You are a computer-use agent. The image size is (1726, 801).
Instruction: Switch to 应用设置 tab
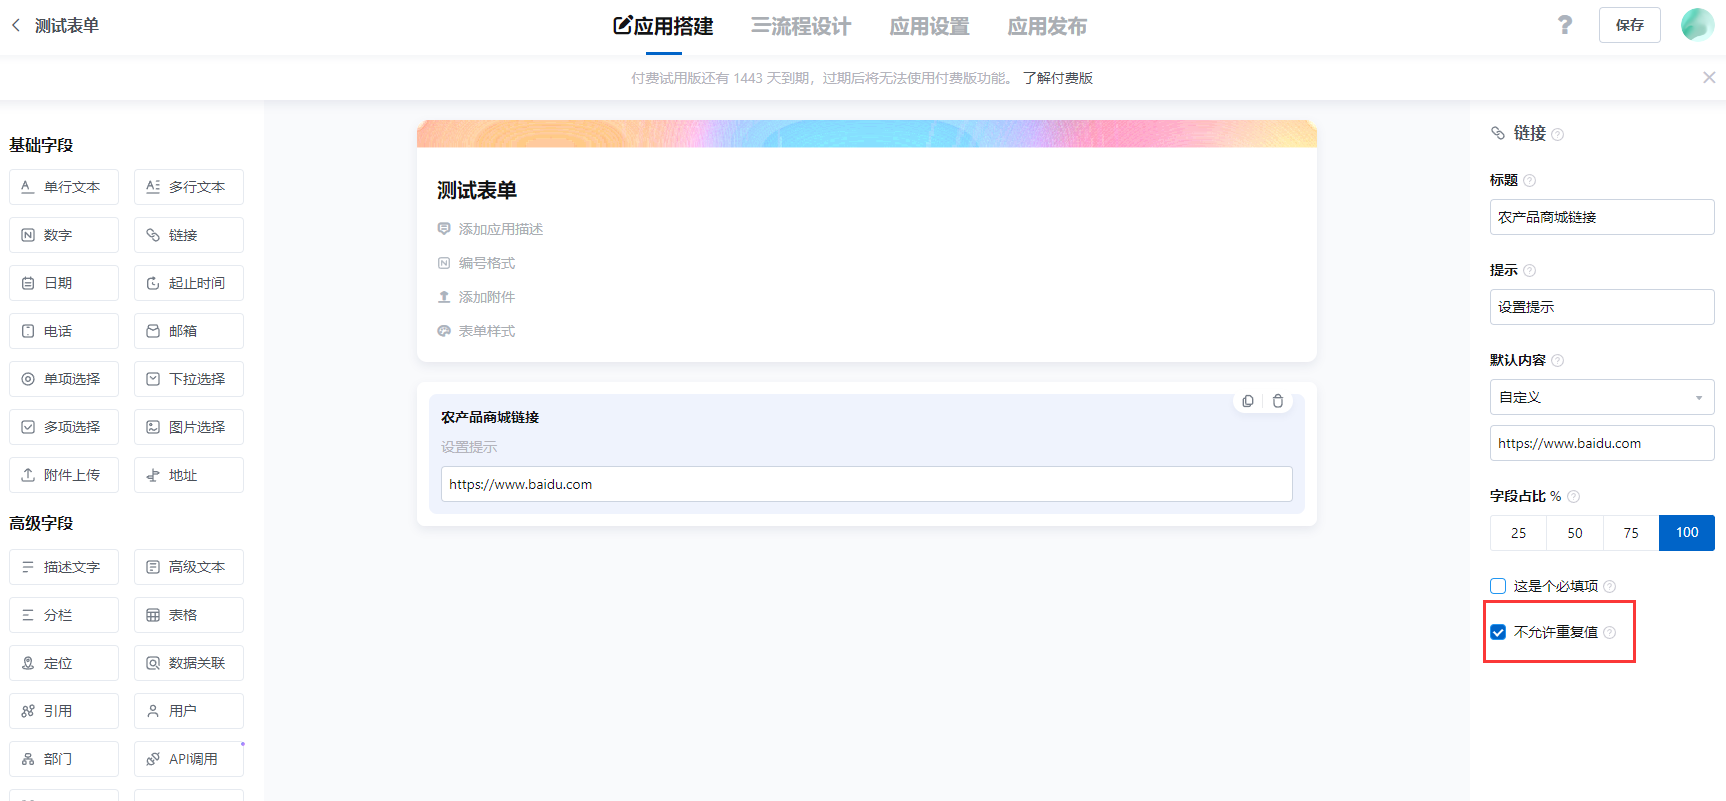[929, 26]
